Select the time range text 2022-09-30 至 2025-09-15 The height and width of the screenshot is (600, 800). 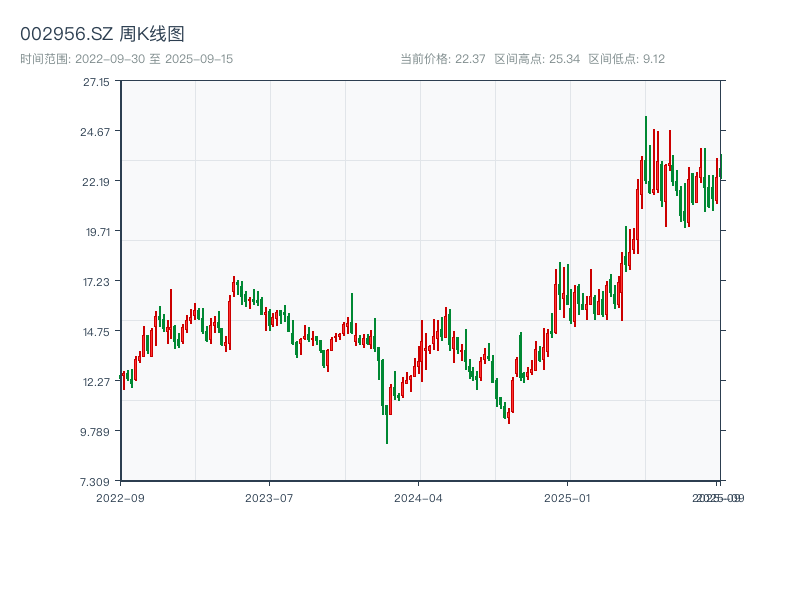pyautogui.click(x=127, y=59)
